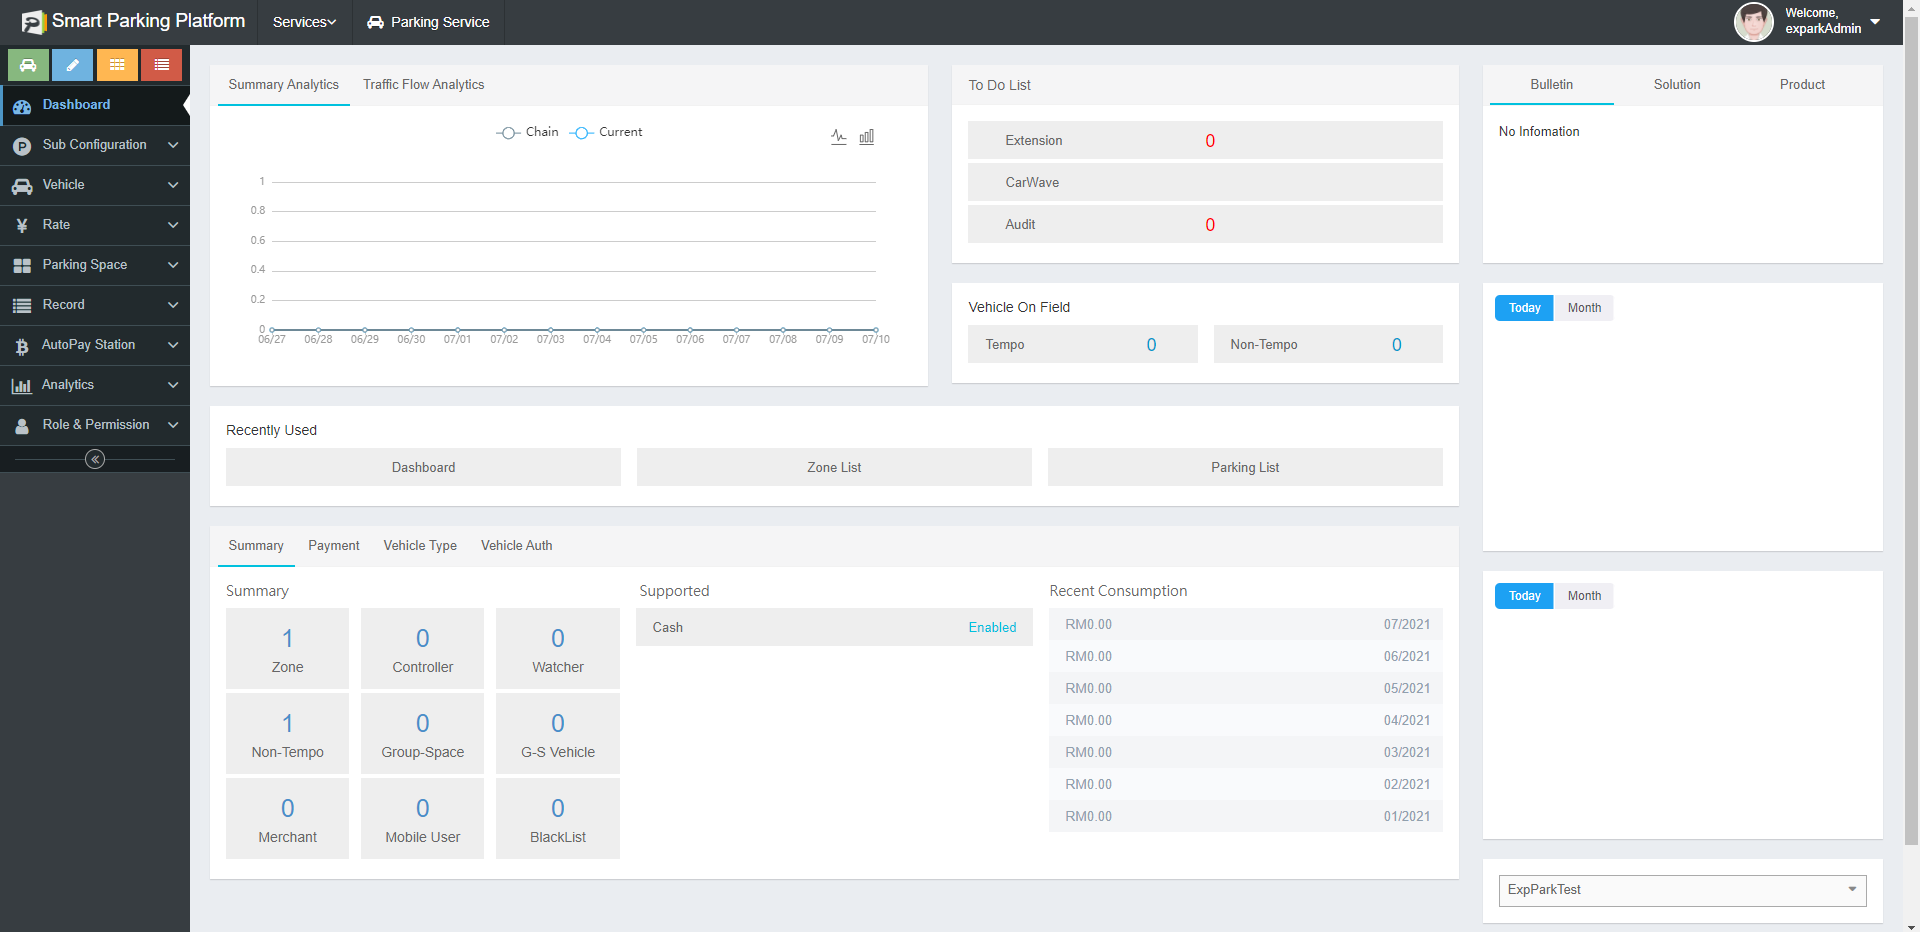This screenshot has width=1920, height=932.
Task: Switch chart to bar view icon
Action: tap(867, 137)
